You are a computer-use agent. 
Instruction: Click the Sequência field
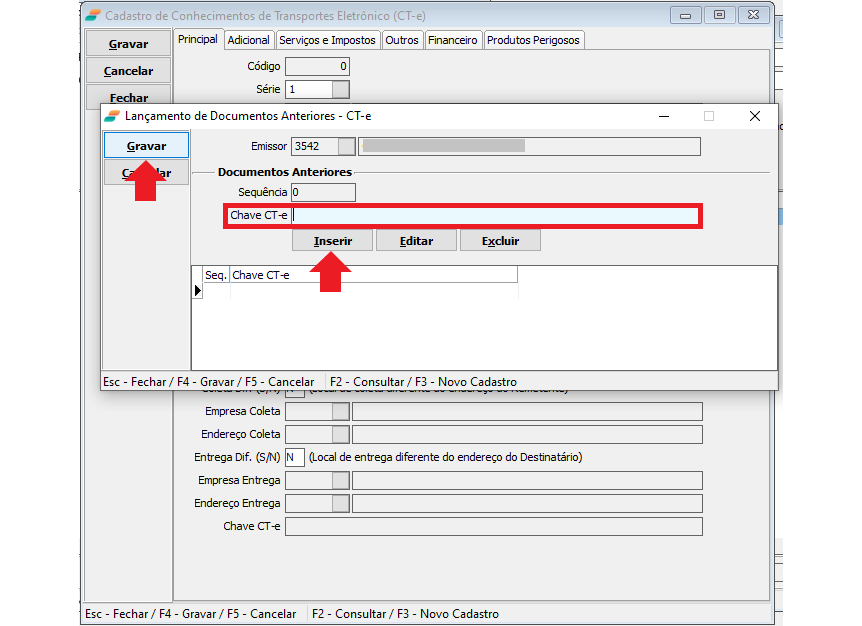pos(322,192)
